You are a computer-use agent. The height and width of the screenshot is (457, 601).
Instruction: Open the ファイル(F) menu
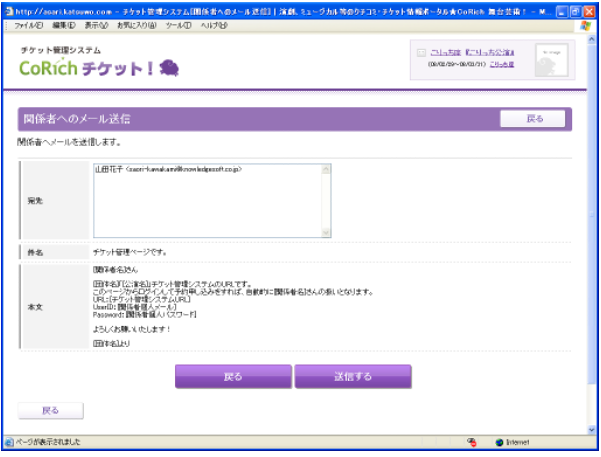pos(28,25)
